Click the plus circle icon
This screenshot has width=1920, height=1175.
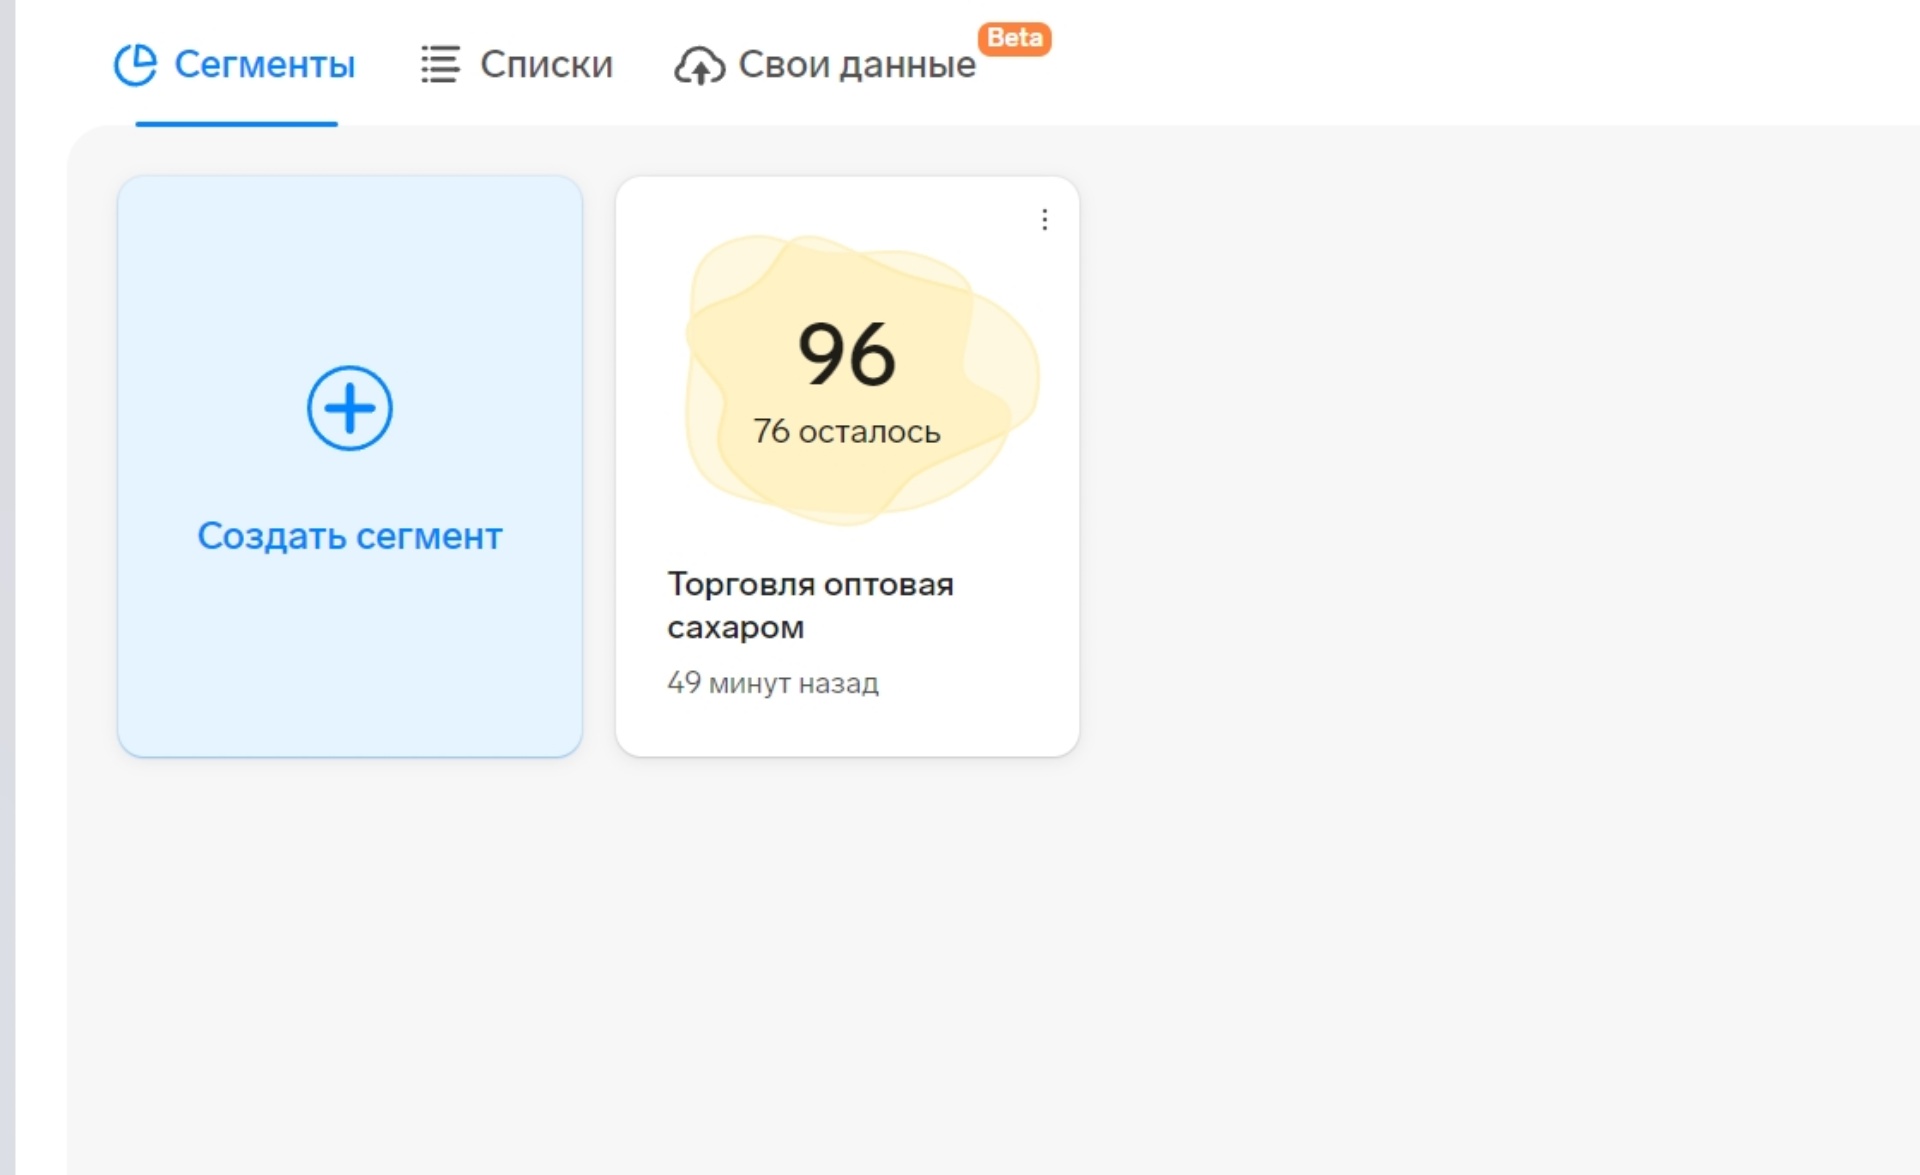pyautogui.click(x=349, y=408)
